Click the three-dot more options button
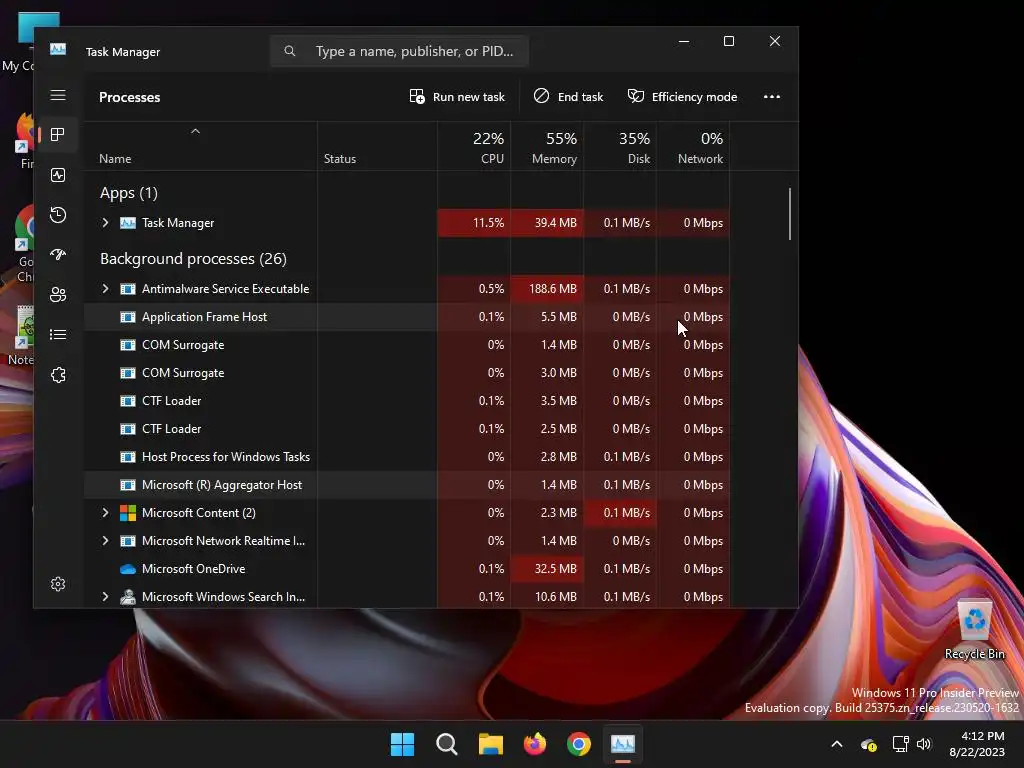Viewport: 1024px width, 768px height. click(x=772, y=97)
